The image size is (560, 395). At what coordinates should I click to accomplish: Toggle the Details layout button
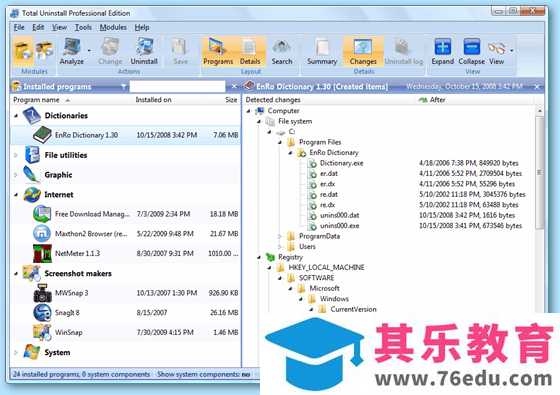[250, 52]
